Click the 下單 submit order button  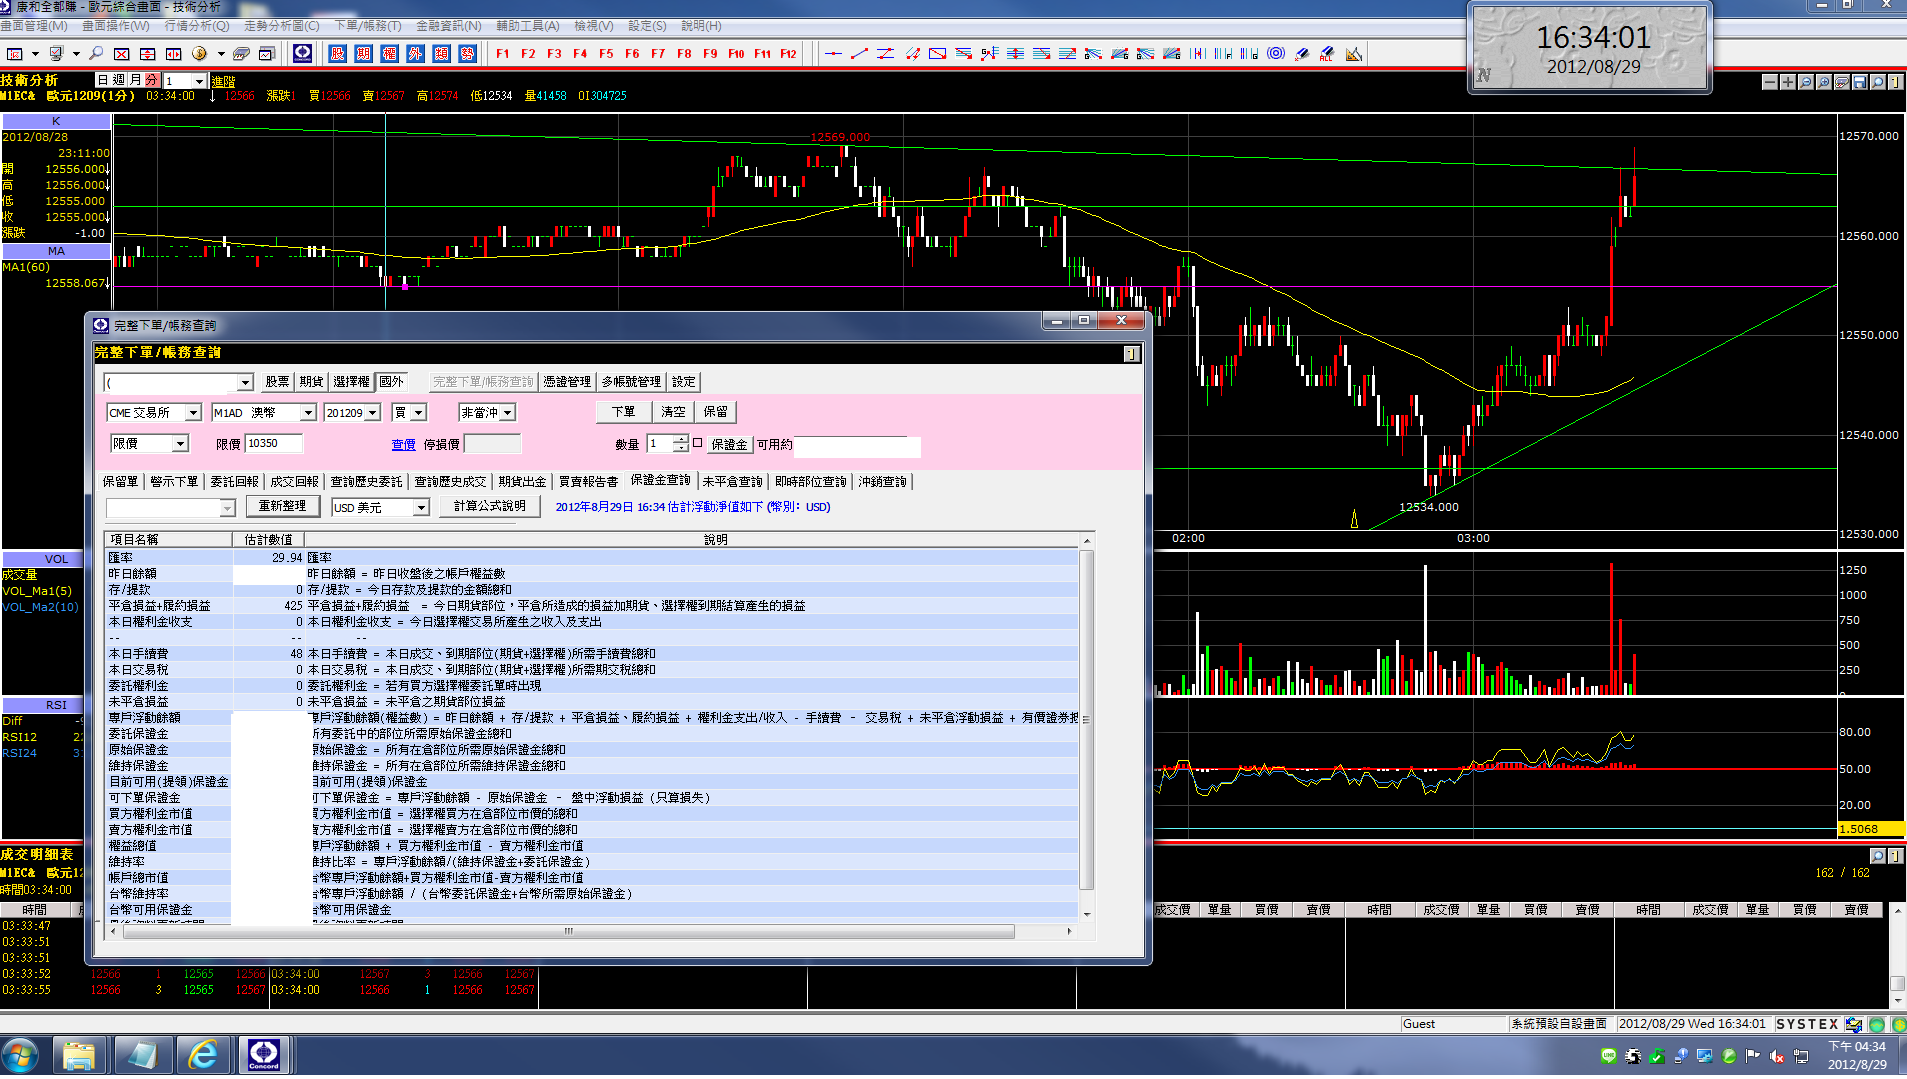623,412
